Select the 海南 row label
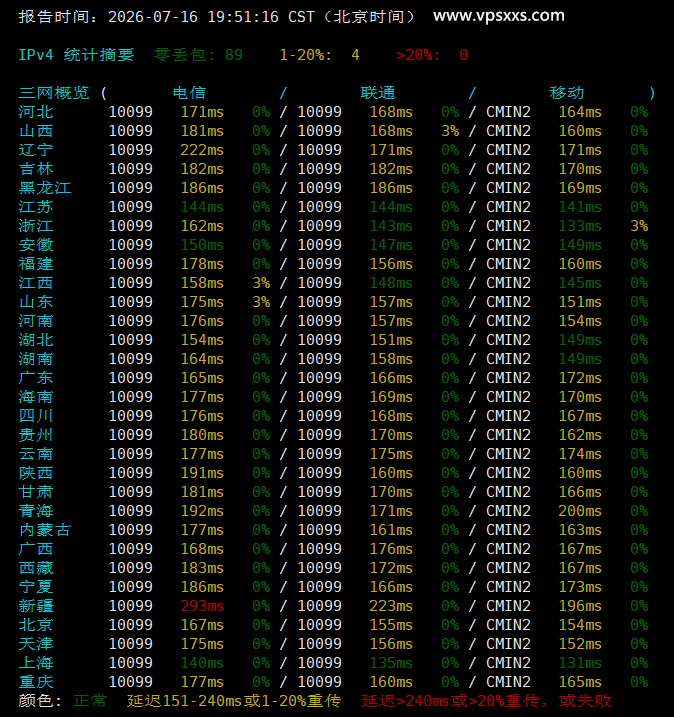 click(x=36, y=397)
